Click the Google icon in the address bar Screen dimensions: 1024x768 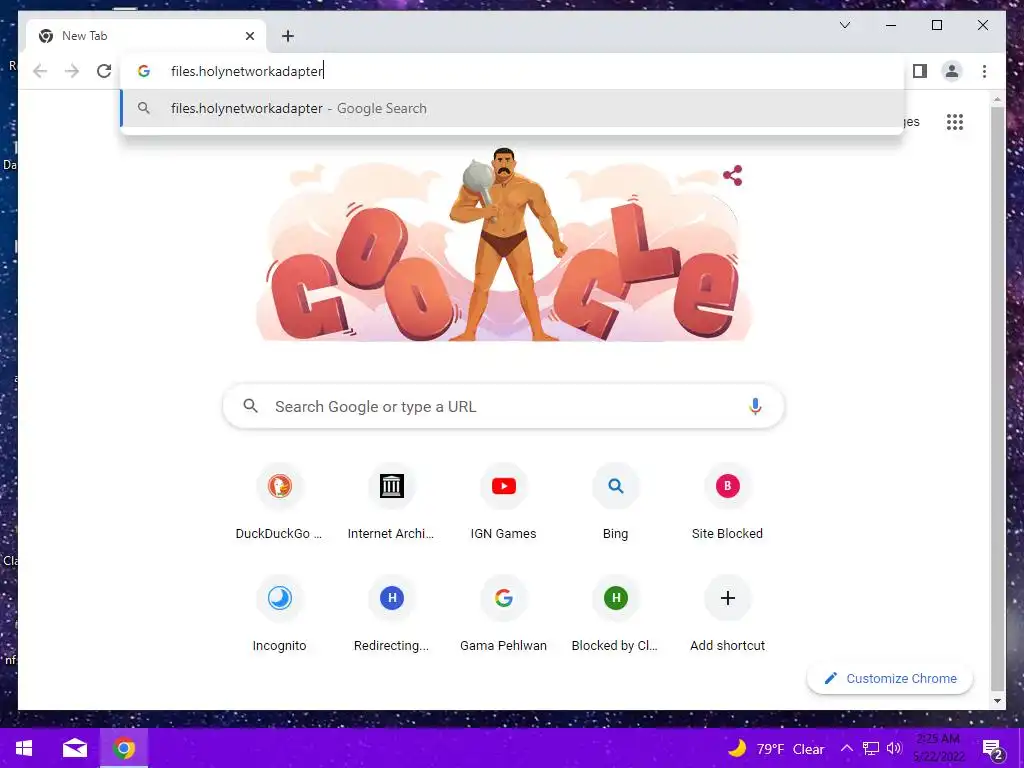[144, 71]
